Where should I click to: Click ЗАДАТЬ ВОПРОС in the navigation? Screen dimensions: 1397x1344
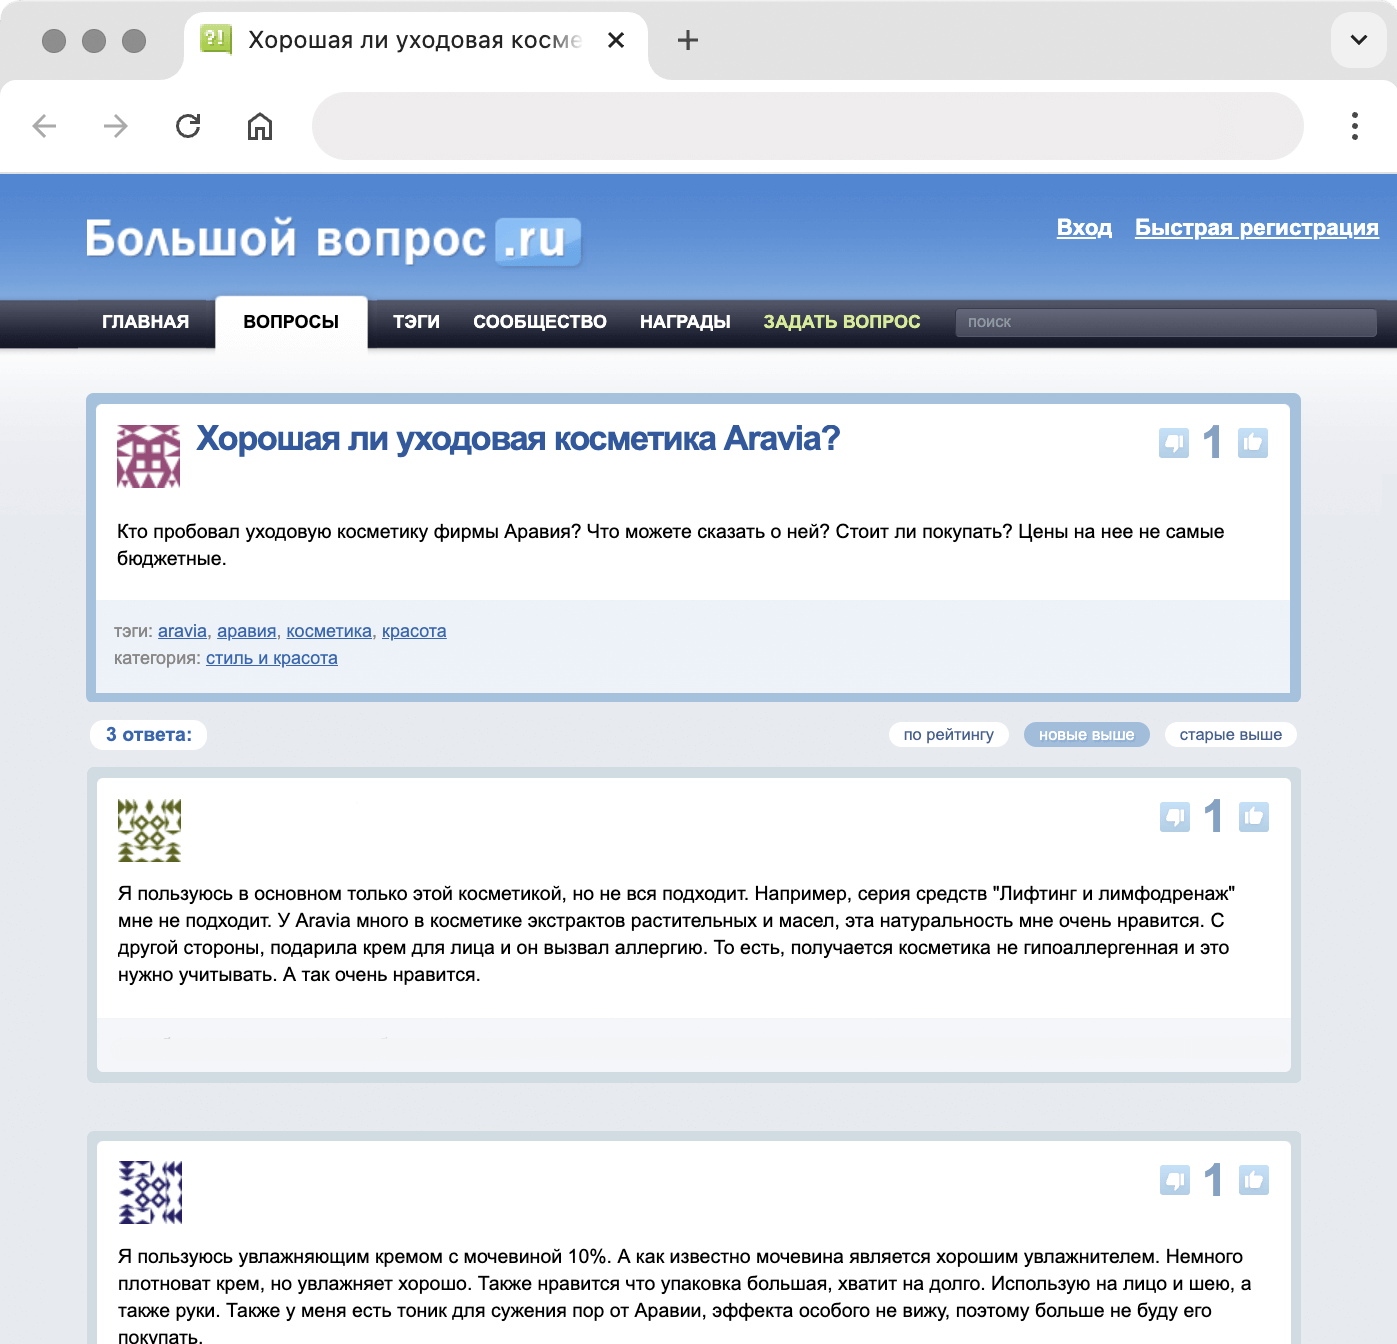coord(842,322)
